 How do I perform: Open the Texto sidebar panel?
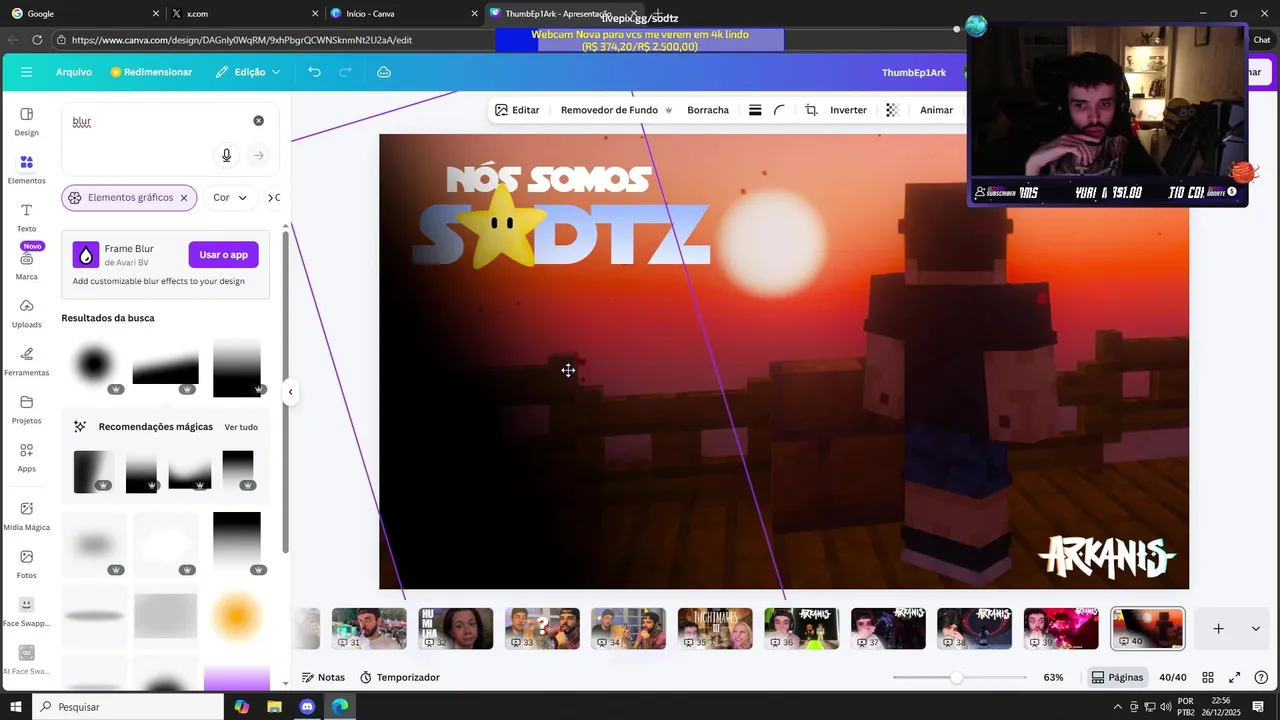point(27,217)
